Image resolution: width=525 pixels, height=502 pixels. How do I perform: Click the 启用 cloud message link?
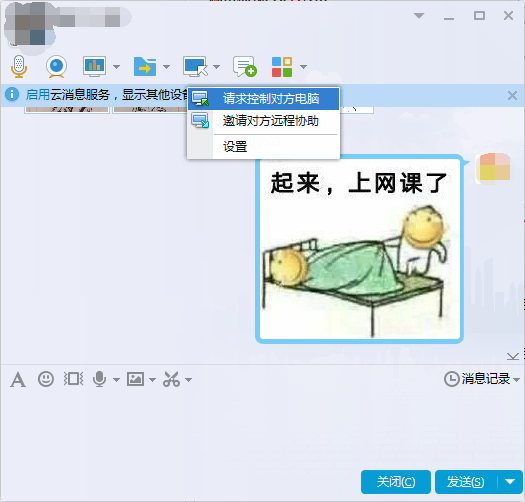click(38, 95)
